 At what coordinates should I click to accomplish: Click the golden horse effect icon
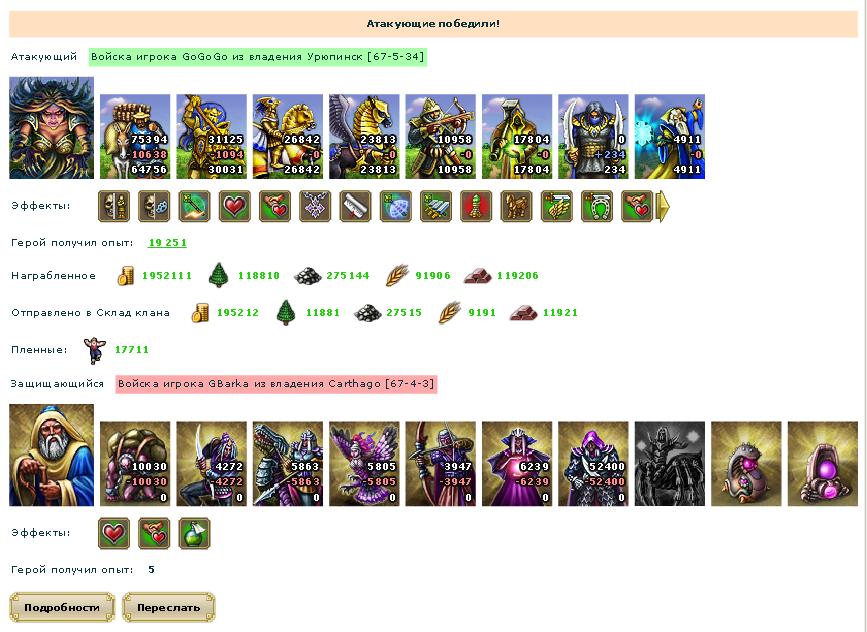tap(516, 206)
